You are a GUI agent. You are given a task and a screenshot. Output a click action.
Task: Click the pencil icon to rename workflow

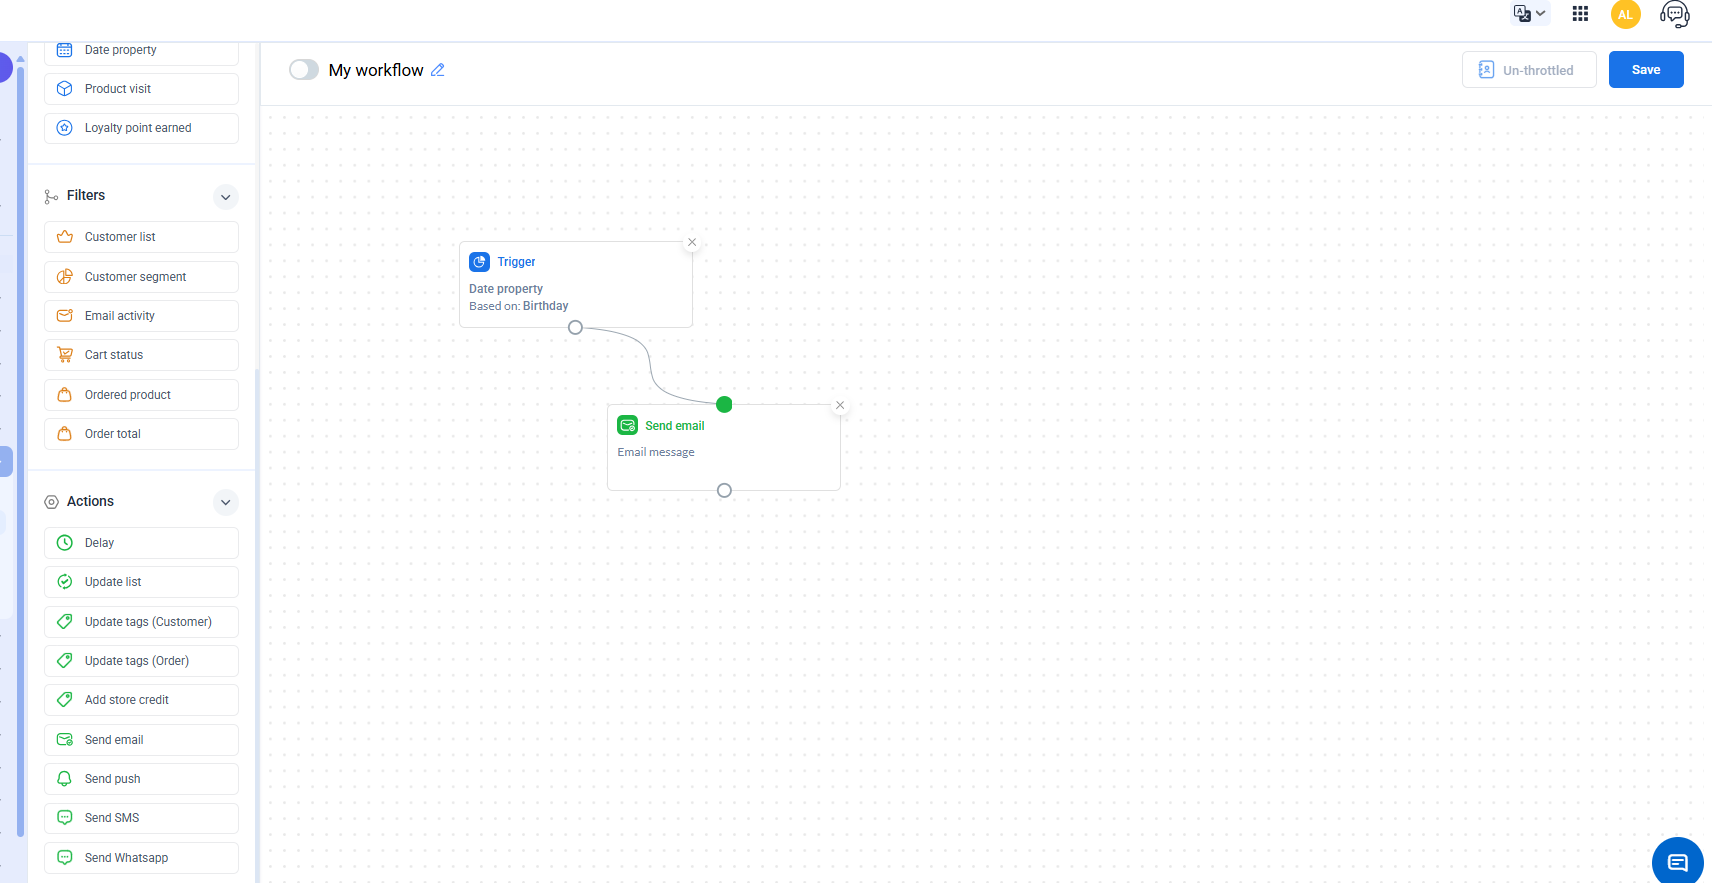[x=438, y=70]
